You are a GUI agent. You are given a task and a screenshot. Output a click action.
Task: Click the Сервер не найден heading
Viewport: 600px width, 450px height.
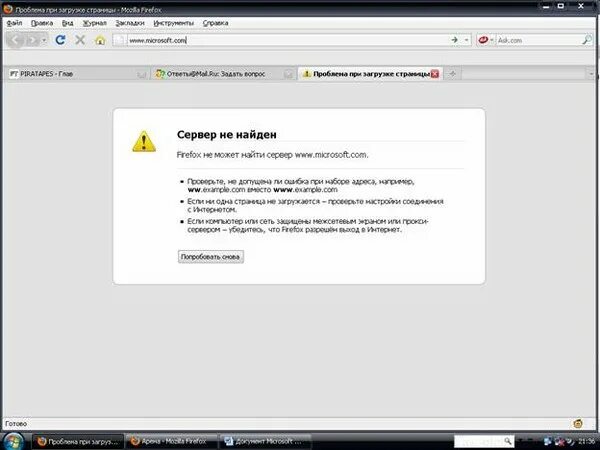click(227, 134)
